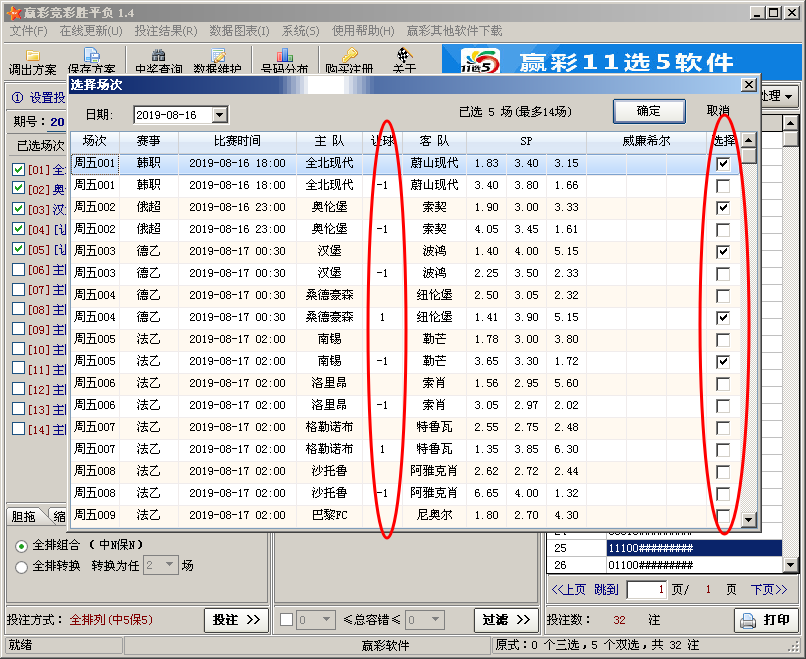806x659 pixels.
Task: Expand the 转换为任 number dropdown
Action: [x=169, y=565]
